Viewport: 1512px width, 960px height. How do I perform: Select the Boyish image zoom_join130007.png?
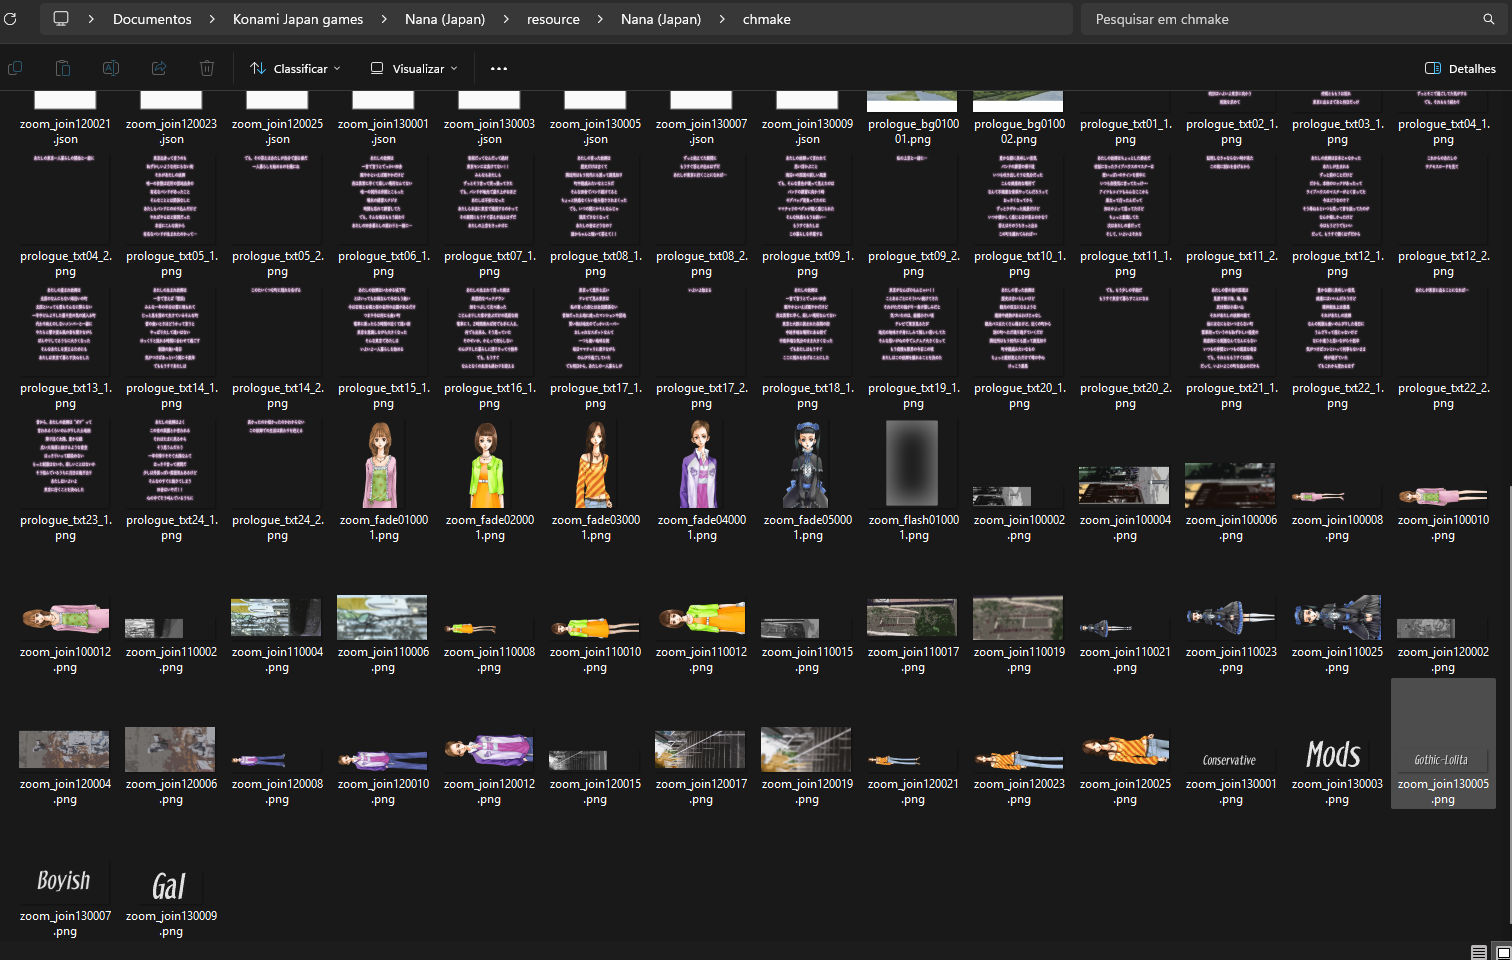pyautogui.click(x=64, y=880)
